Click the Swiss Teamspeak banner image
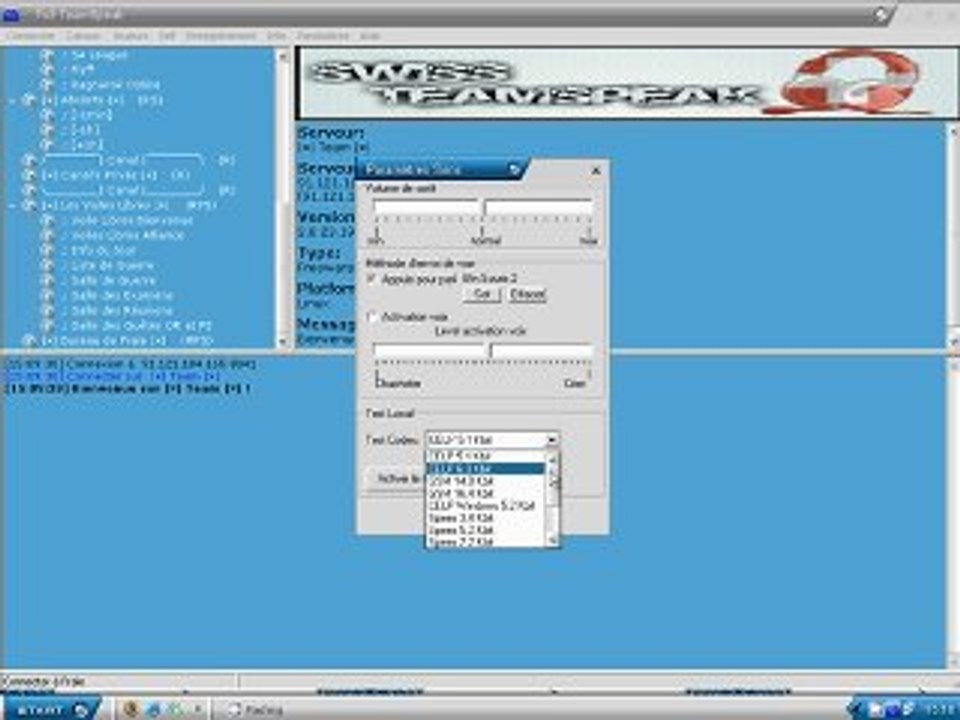 pos(627,83)
